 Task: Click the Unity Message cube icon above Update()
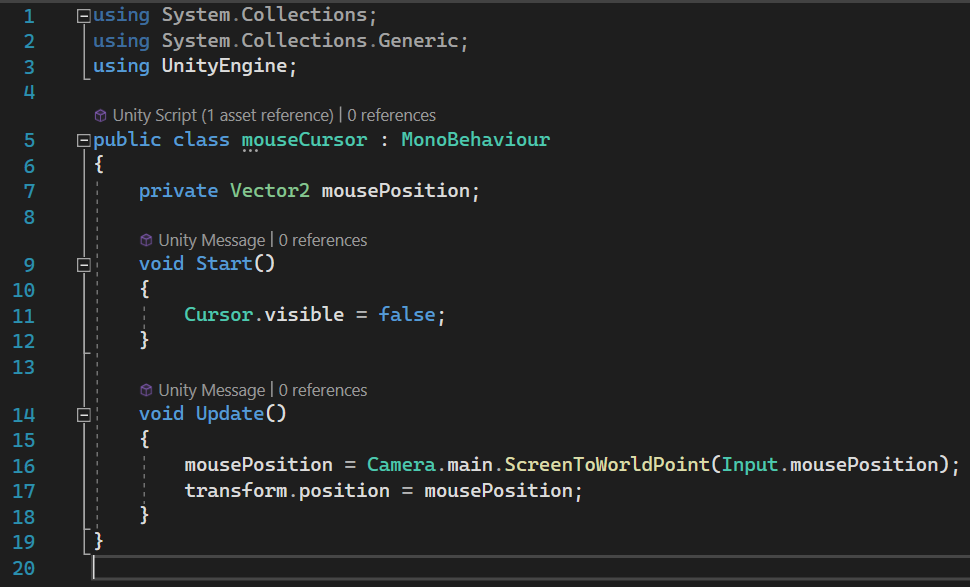pos(146,391)
